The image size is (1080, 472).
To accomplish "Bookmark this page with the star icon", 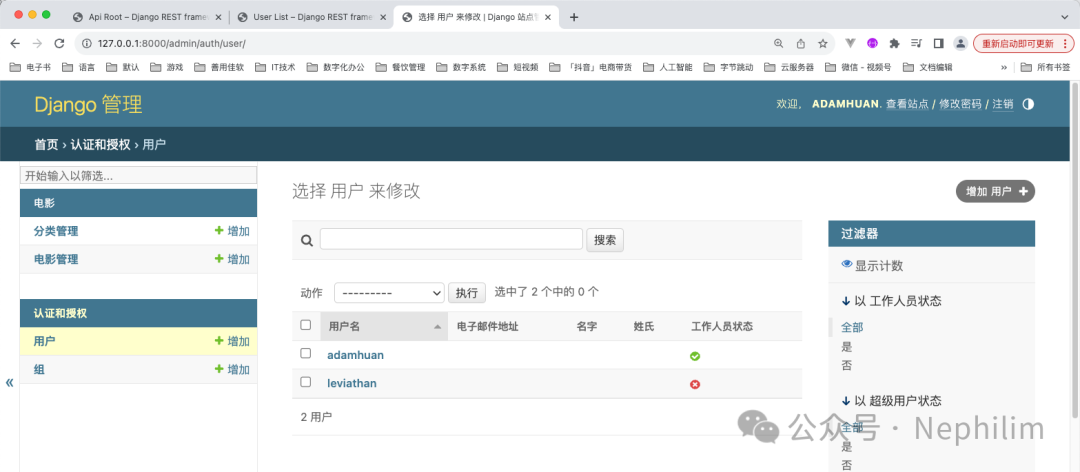I will tap(822, 43).
